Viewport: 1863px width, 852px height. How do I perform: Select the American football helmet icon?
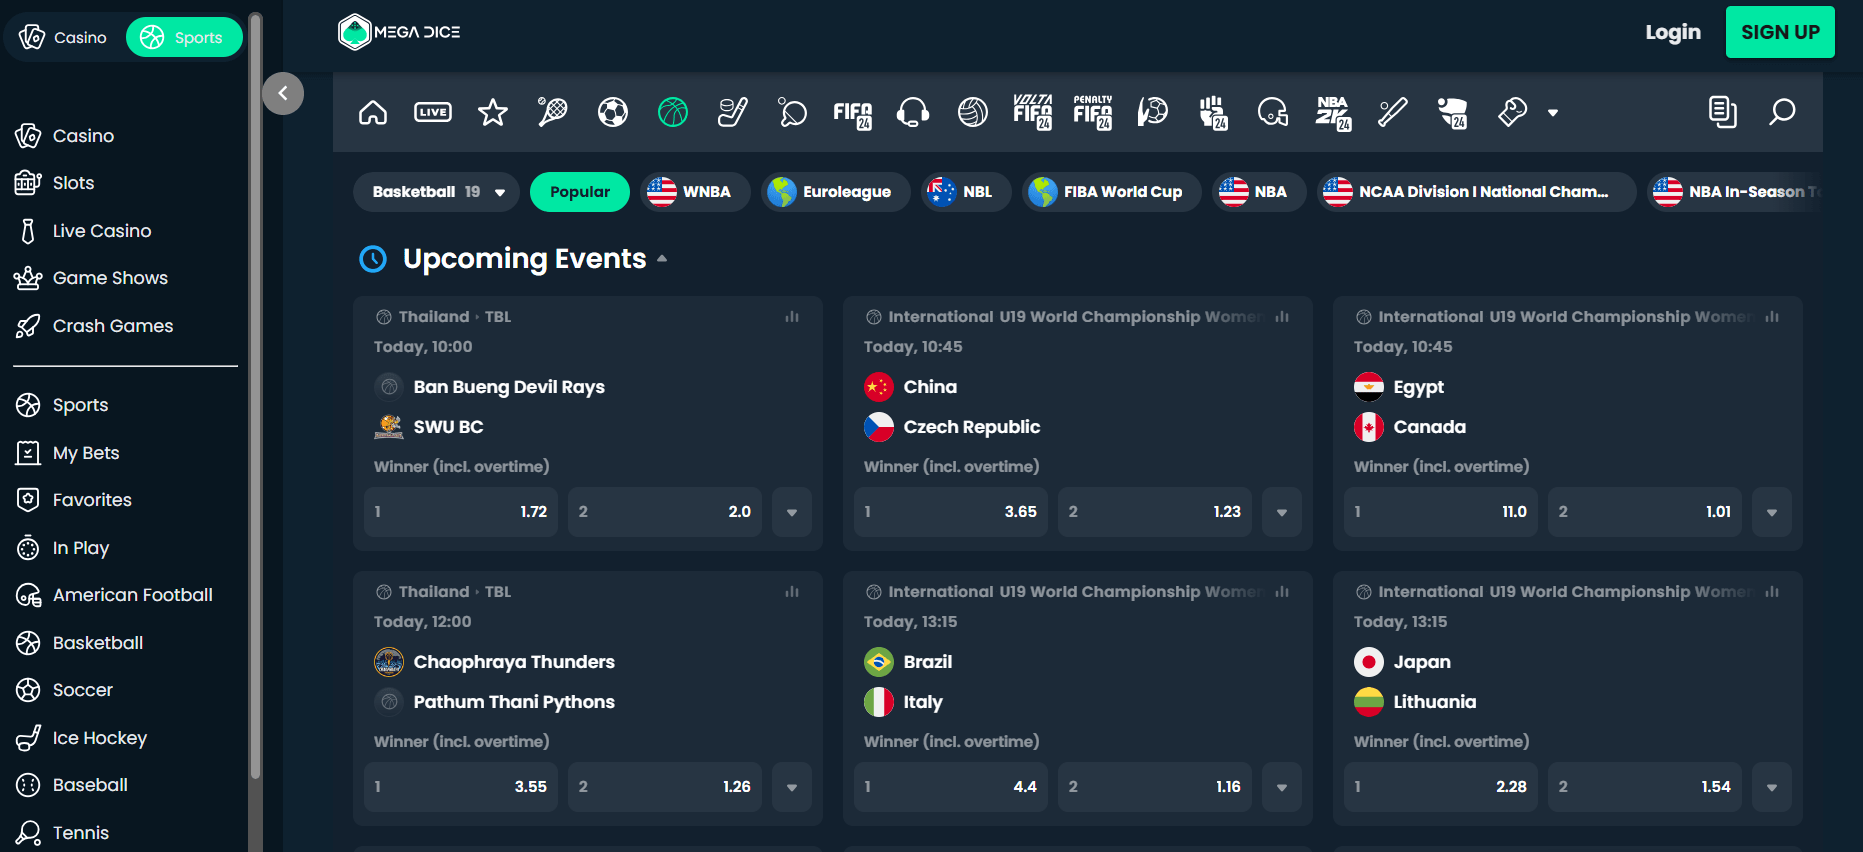1273,112
